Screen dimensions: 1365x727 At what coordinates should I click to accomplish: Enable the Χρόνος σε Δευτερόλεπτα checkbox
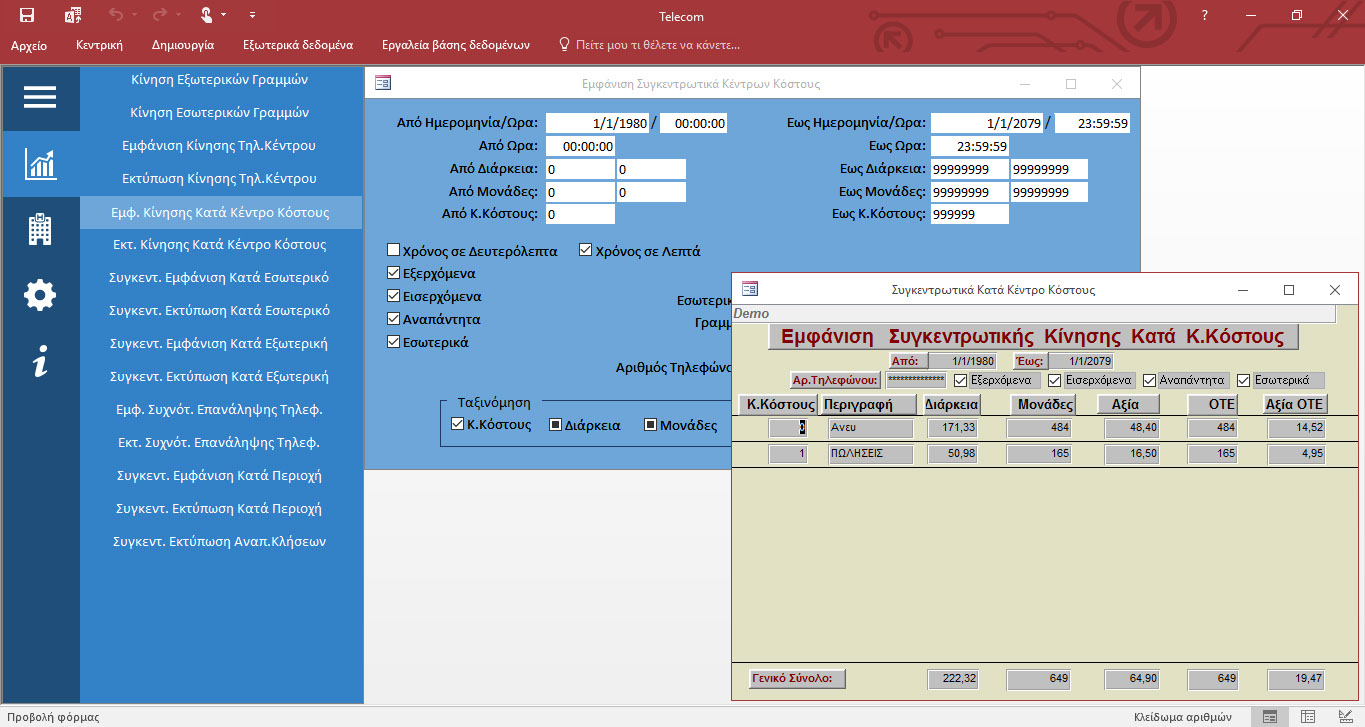394,251
